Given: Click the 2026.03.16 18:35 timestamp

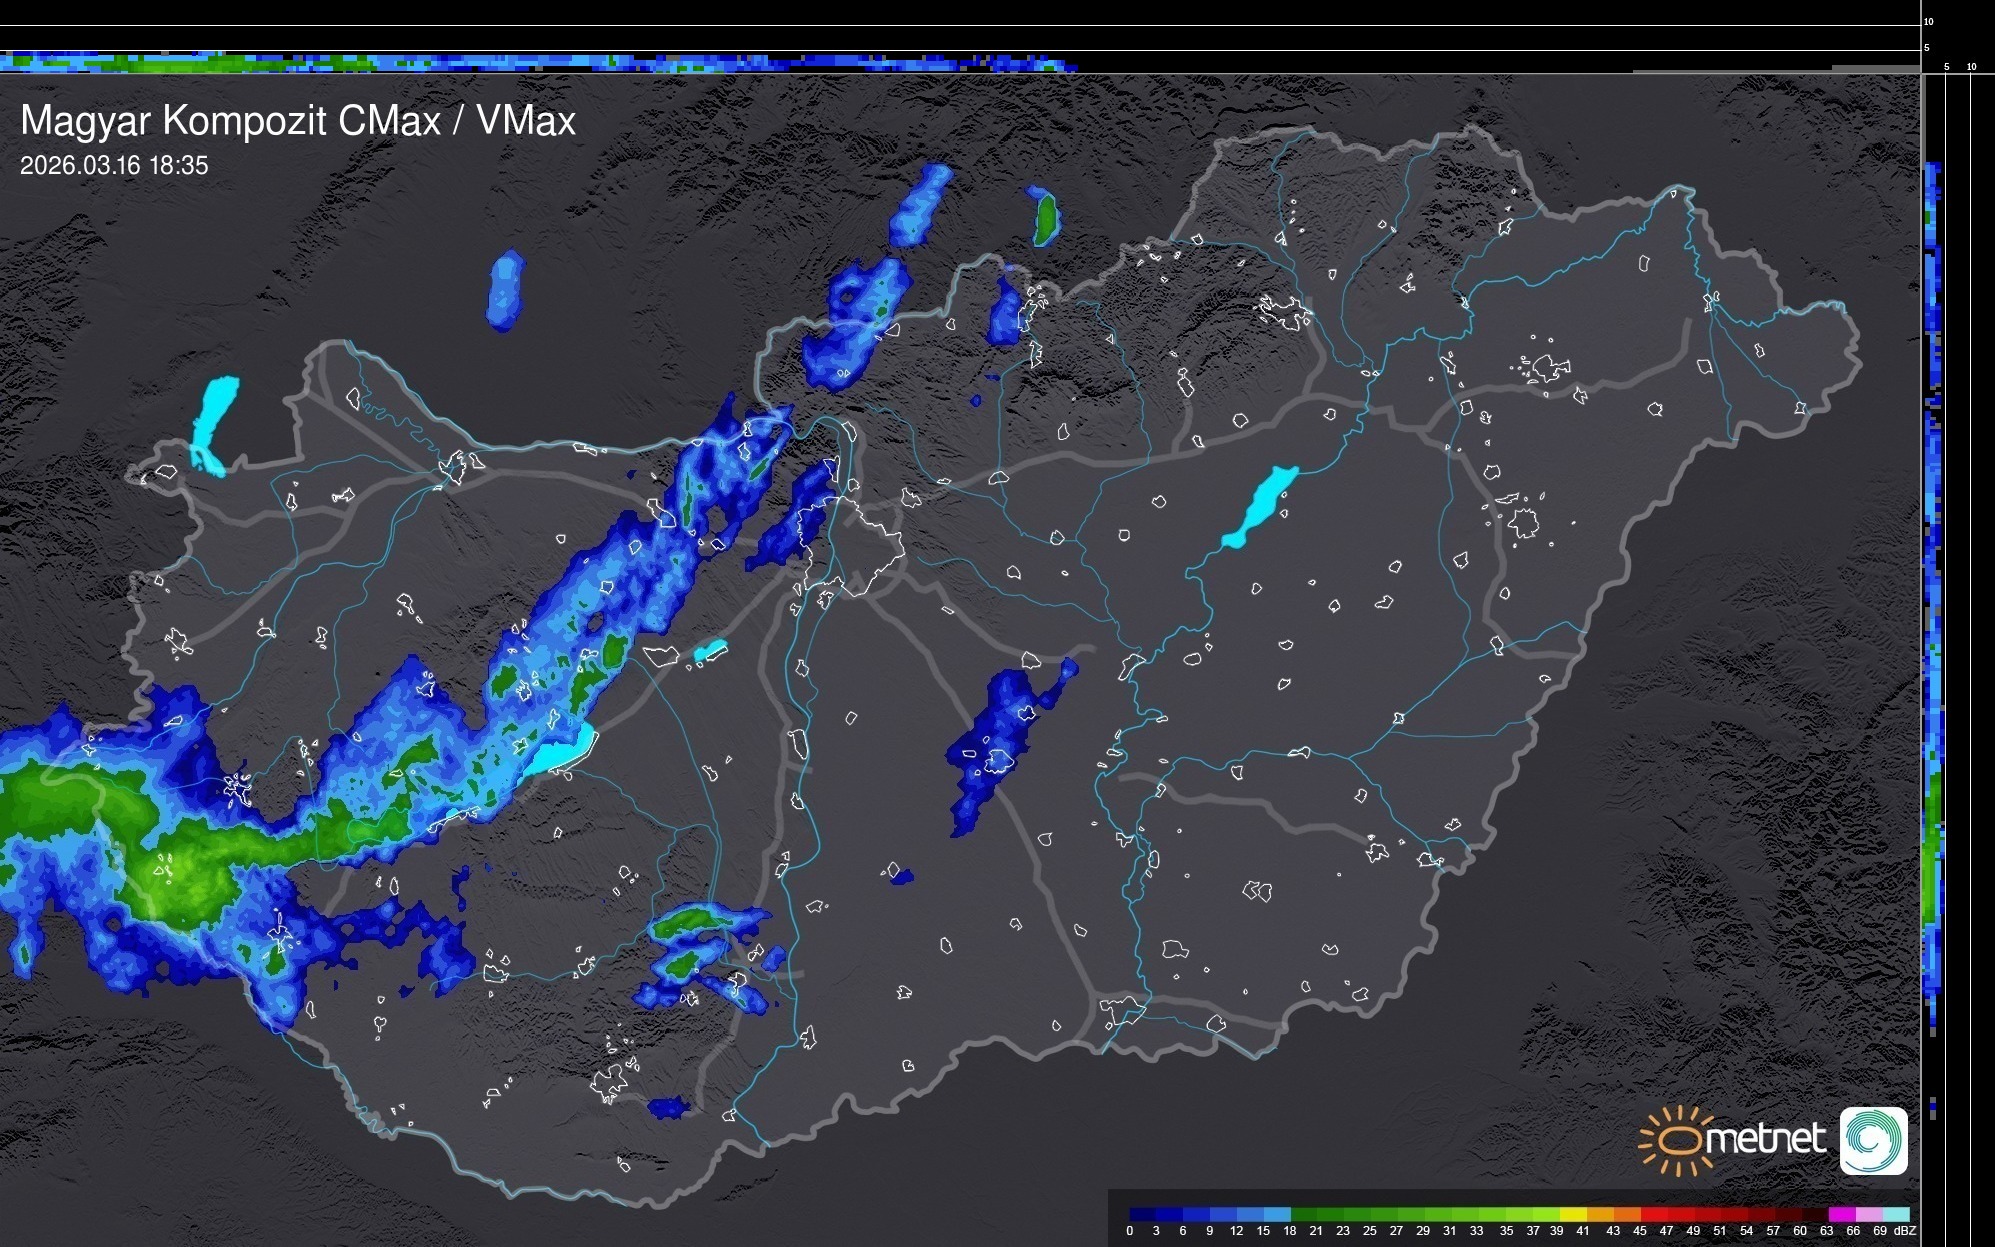Looking at the screenshot, I should pos(114,166).
